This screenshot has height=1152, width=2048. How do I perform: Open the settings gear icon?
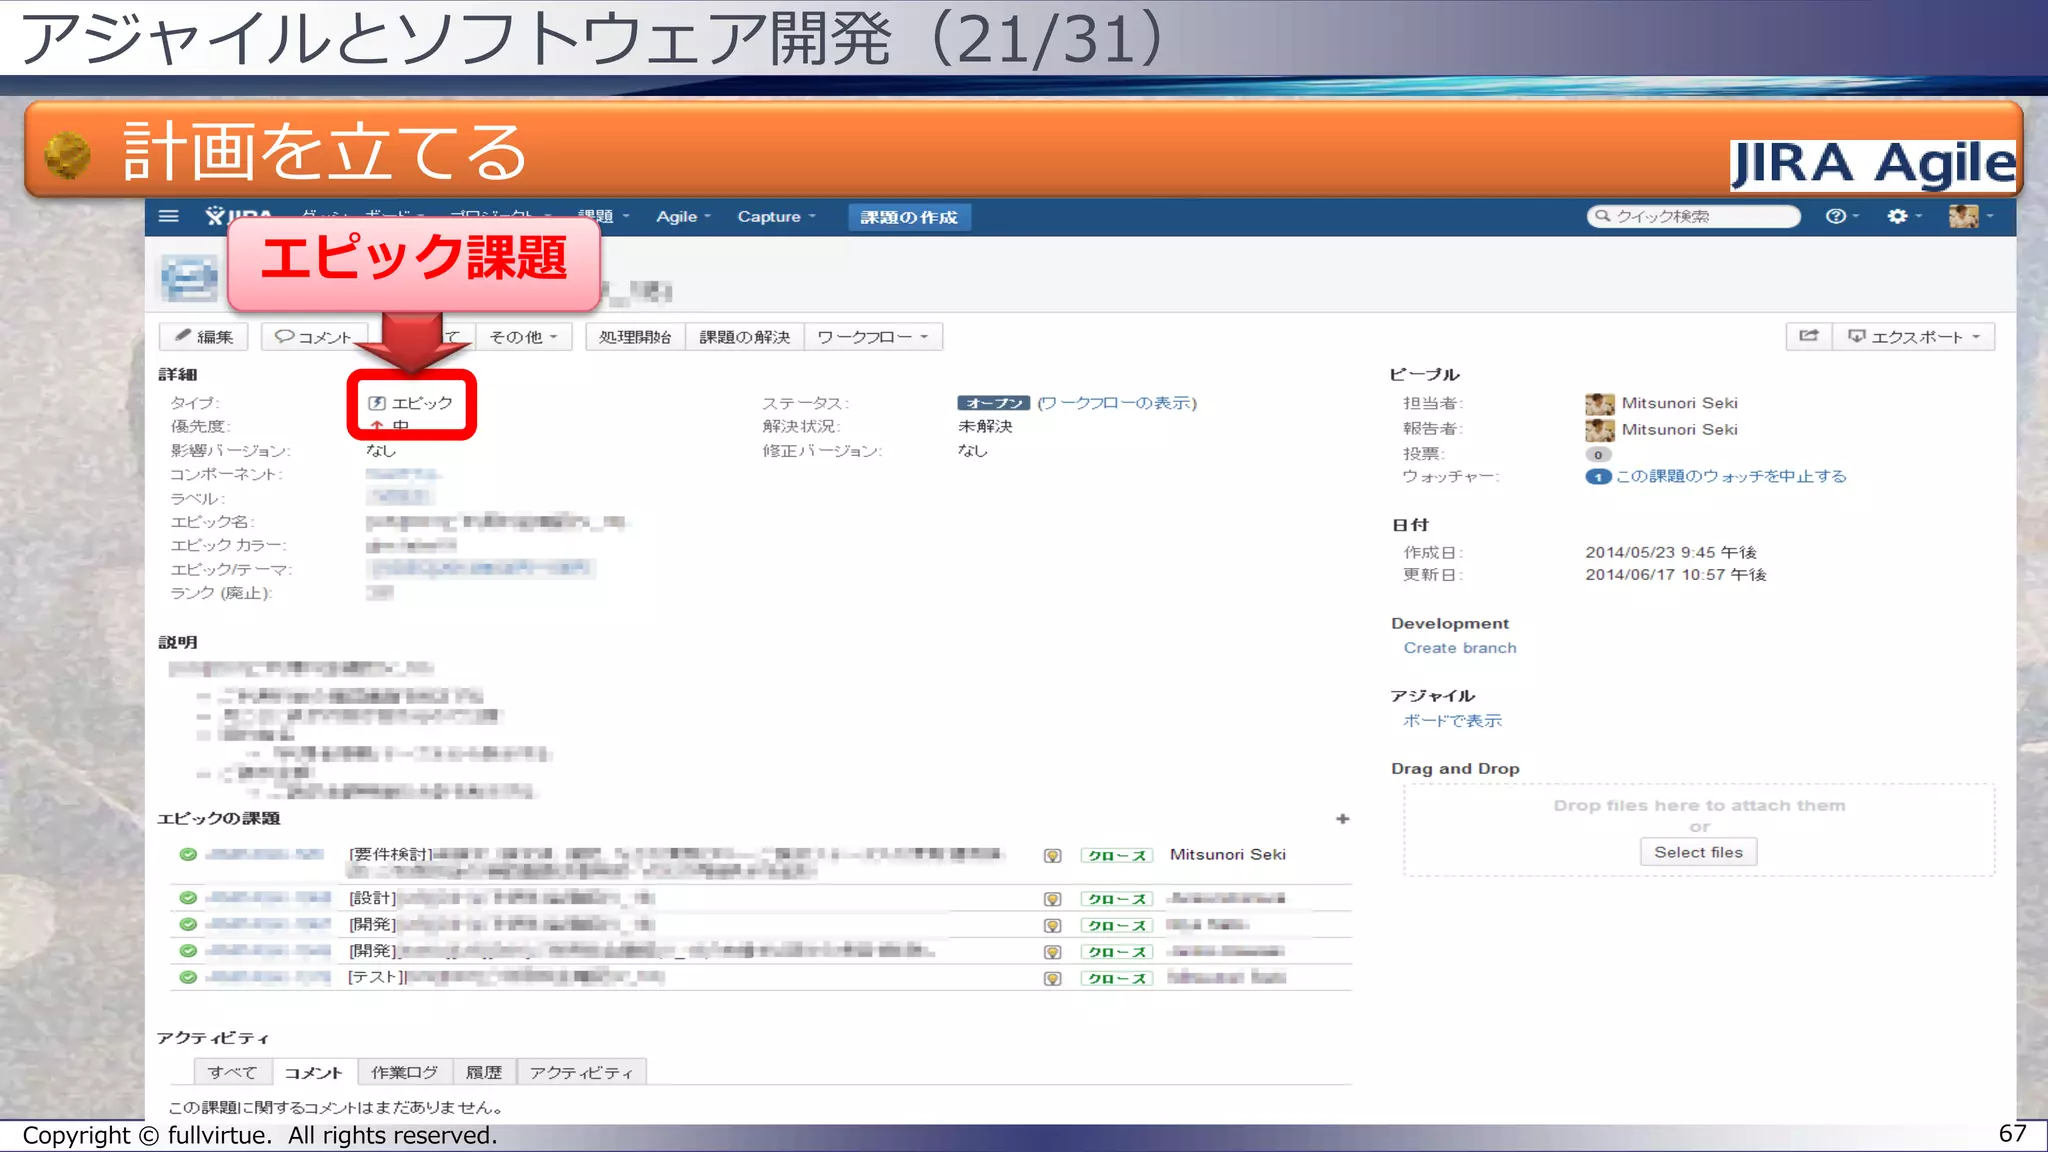coord(1897,216)
